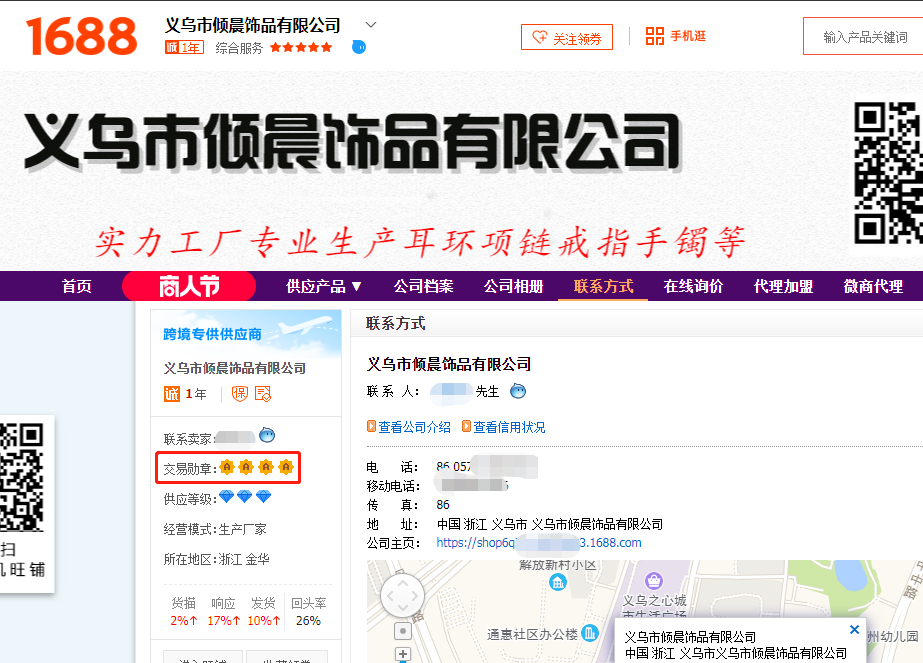
Task: Click the certification document badge icon
Action: pos(263,393)
